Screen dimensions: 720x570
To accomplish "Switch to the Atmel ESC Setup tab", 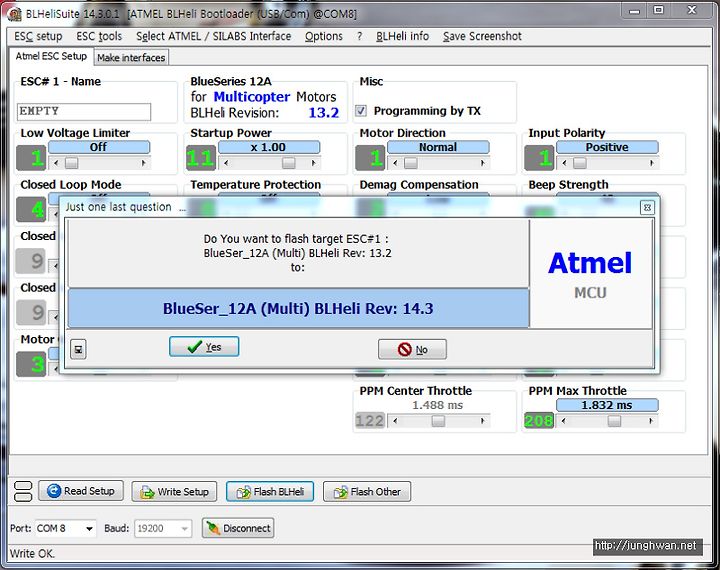I will (x=51, y=56).
